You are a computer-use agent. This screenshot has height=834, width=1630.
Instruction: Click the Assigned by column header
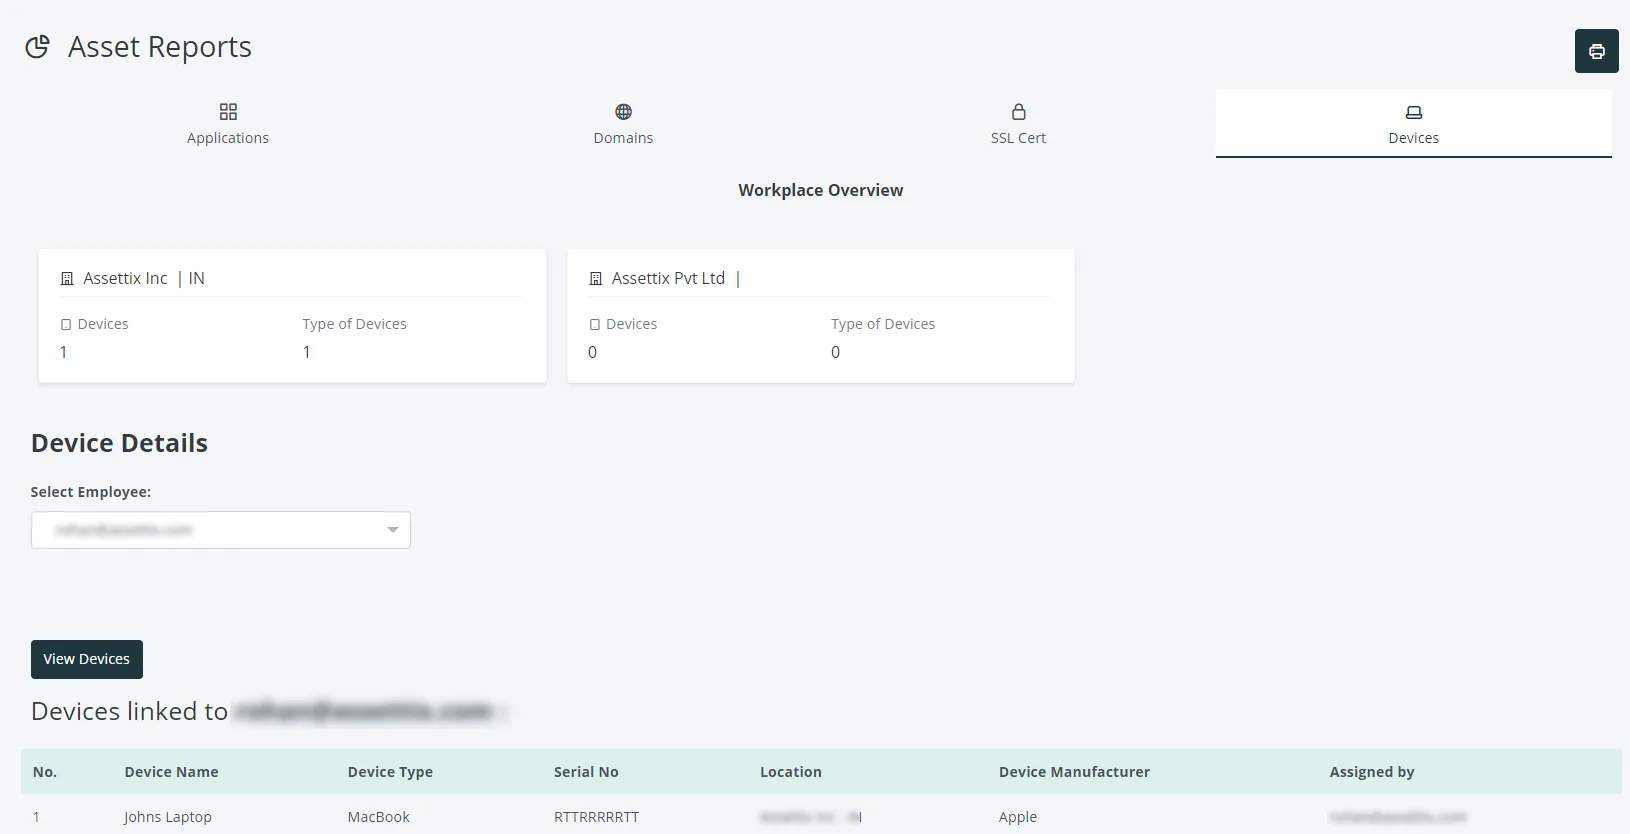pyautogui.click(x=1372, y=772)
